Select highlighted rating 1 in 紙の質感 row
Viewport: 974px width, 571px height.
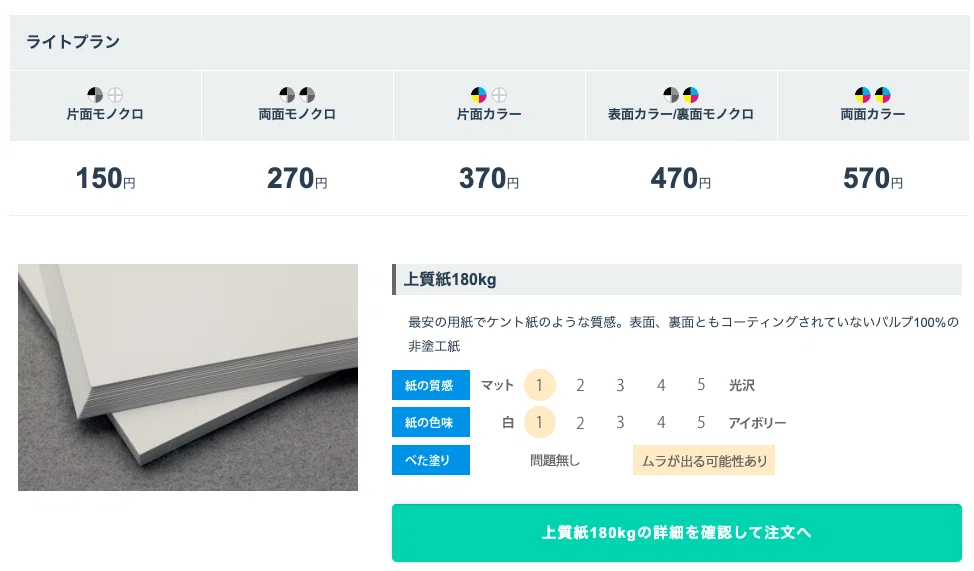(x=539, y=385)
